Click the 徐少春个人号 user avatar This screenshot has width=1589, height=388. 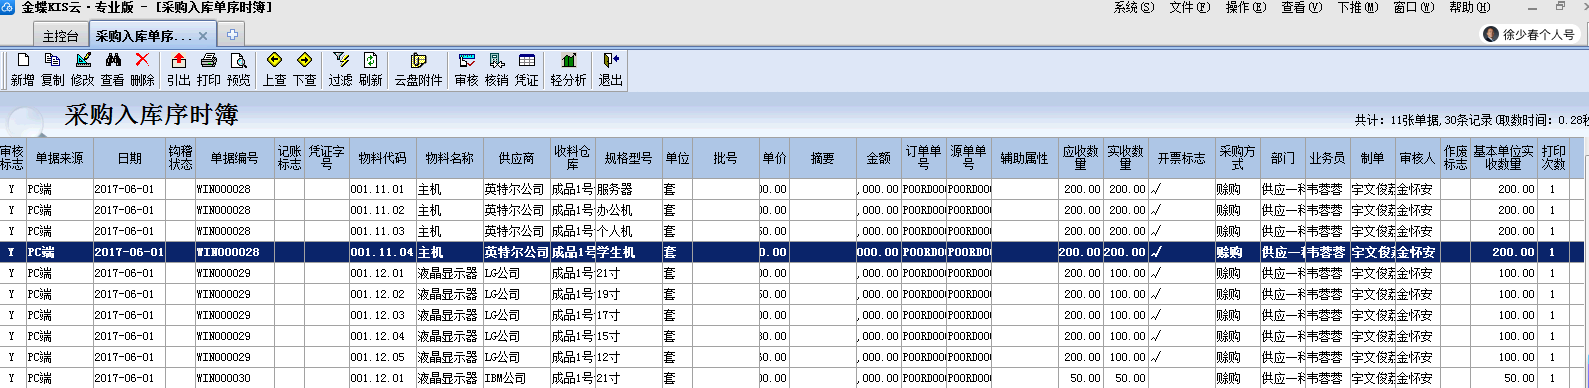click(1491, 34)
